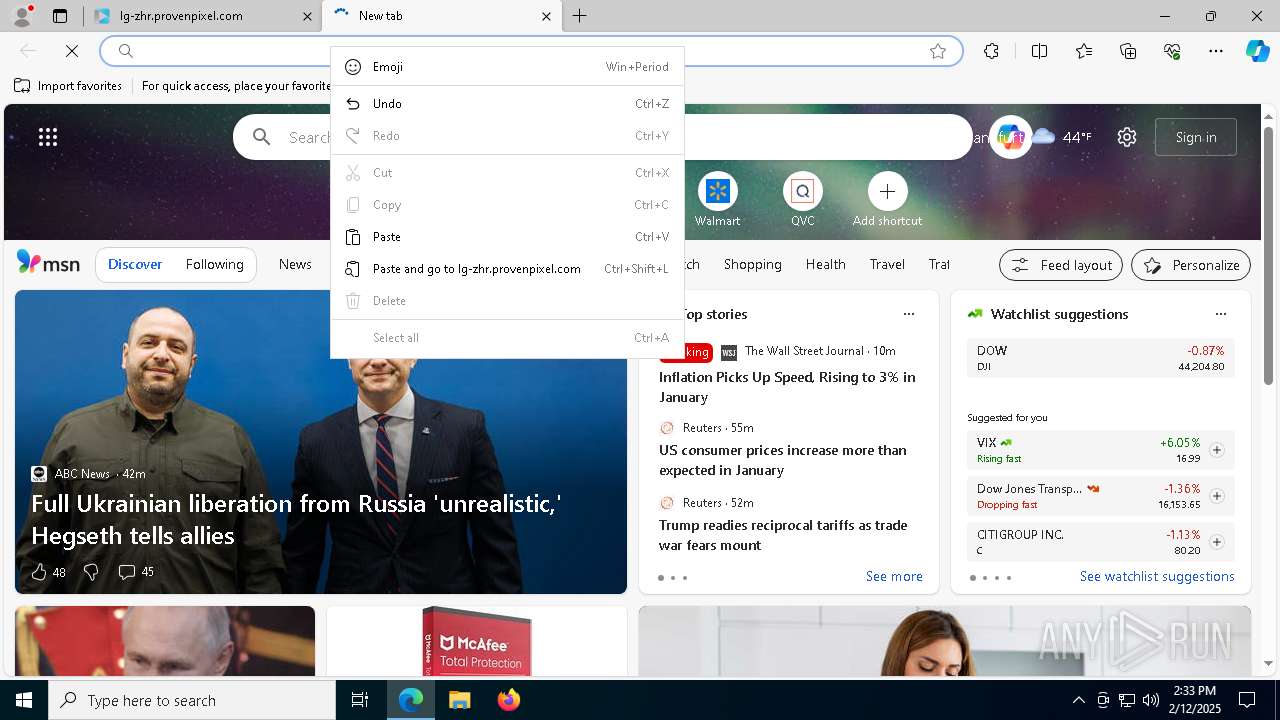Open File Explorer from the taskbar
Image resolution: width=1280 pixels, height=720 pixels.
pos(459,700)
